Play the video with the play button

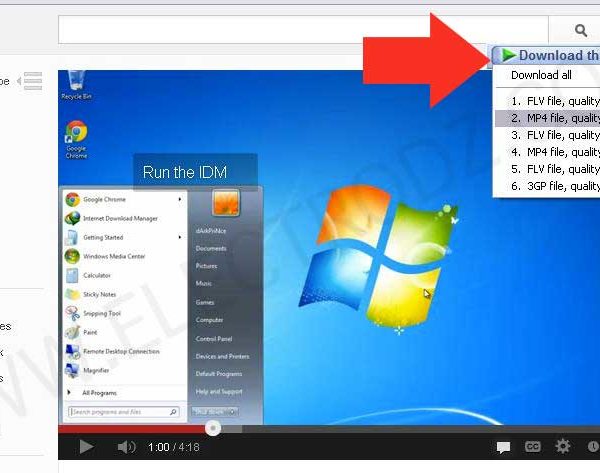coord(86,447)
